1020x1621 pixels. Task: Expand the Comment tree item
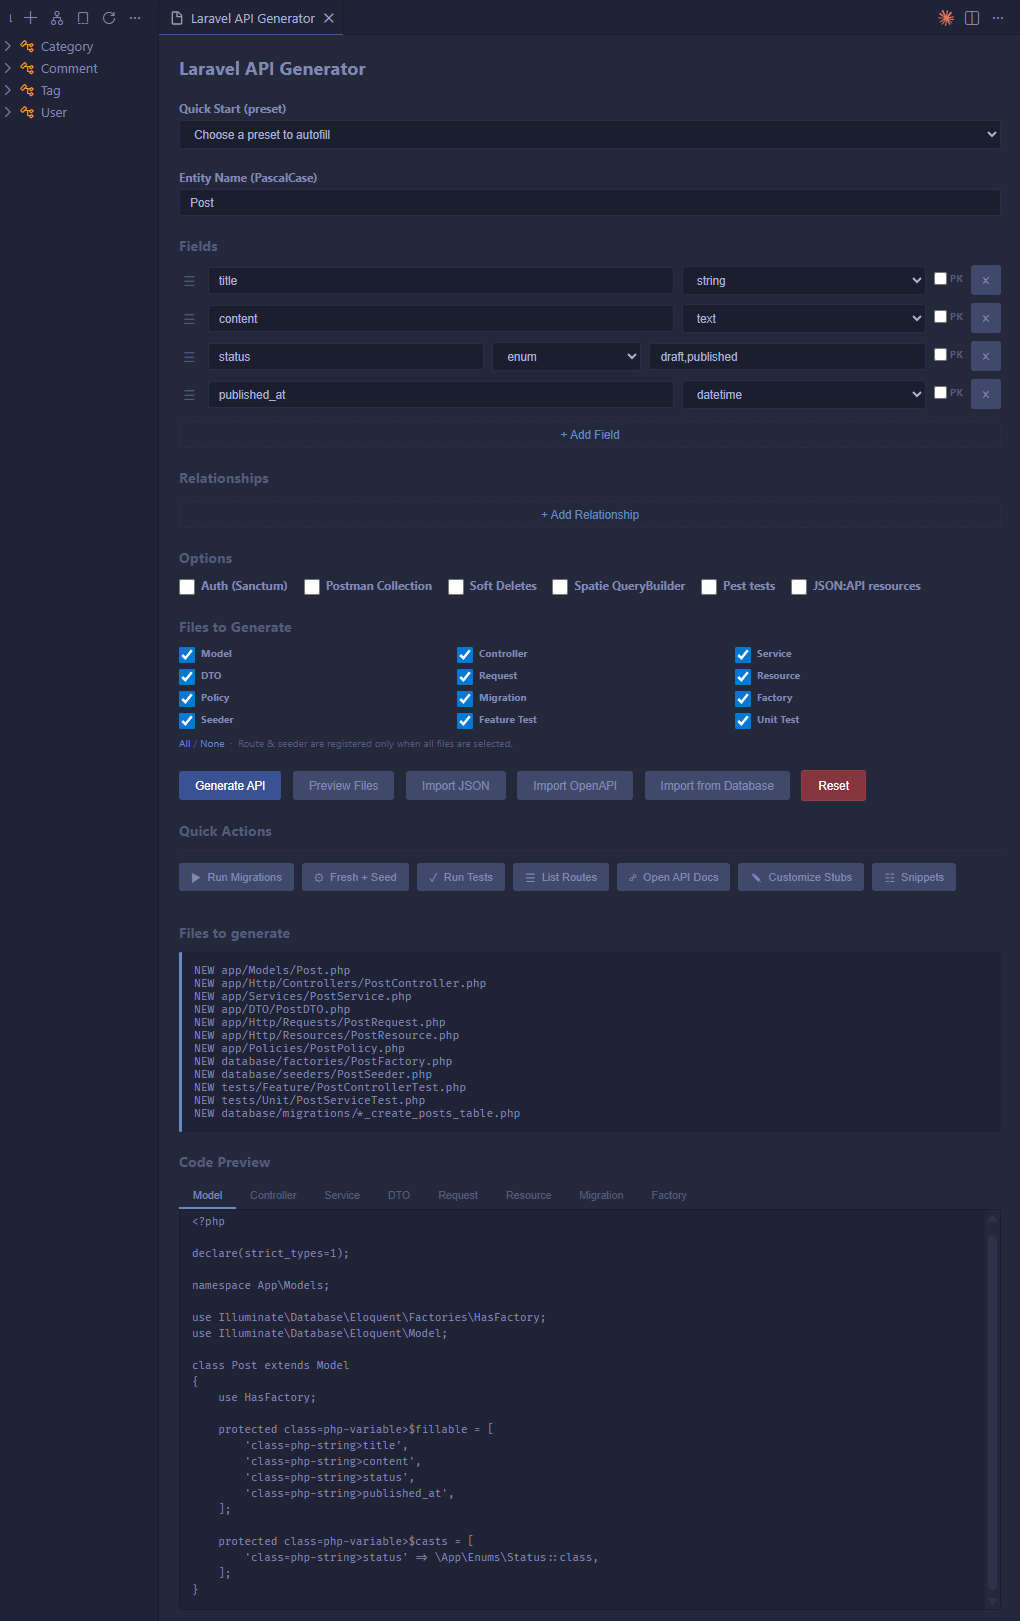click(8, 68)
